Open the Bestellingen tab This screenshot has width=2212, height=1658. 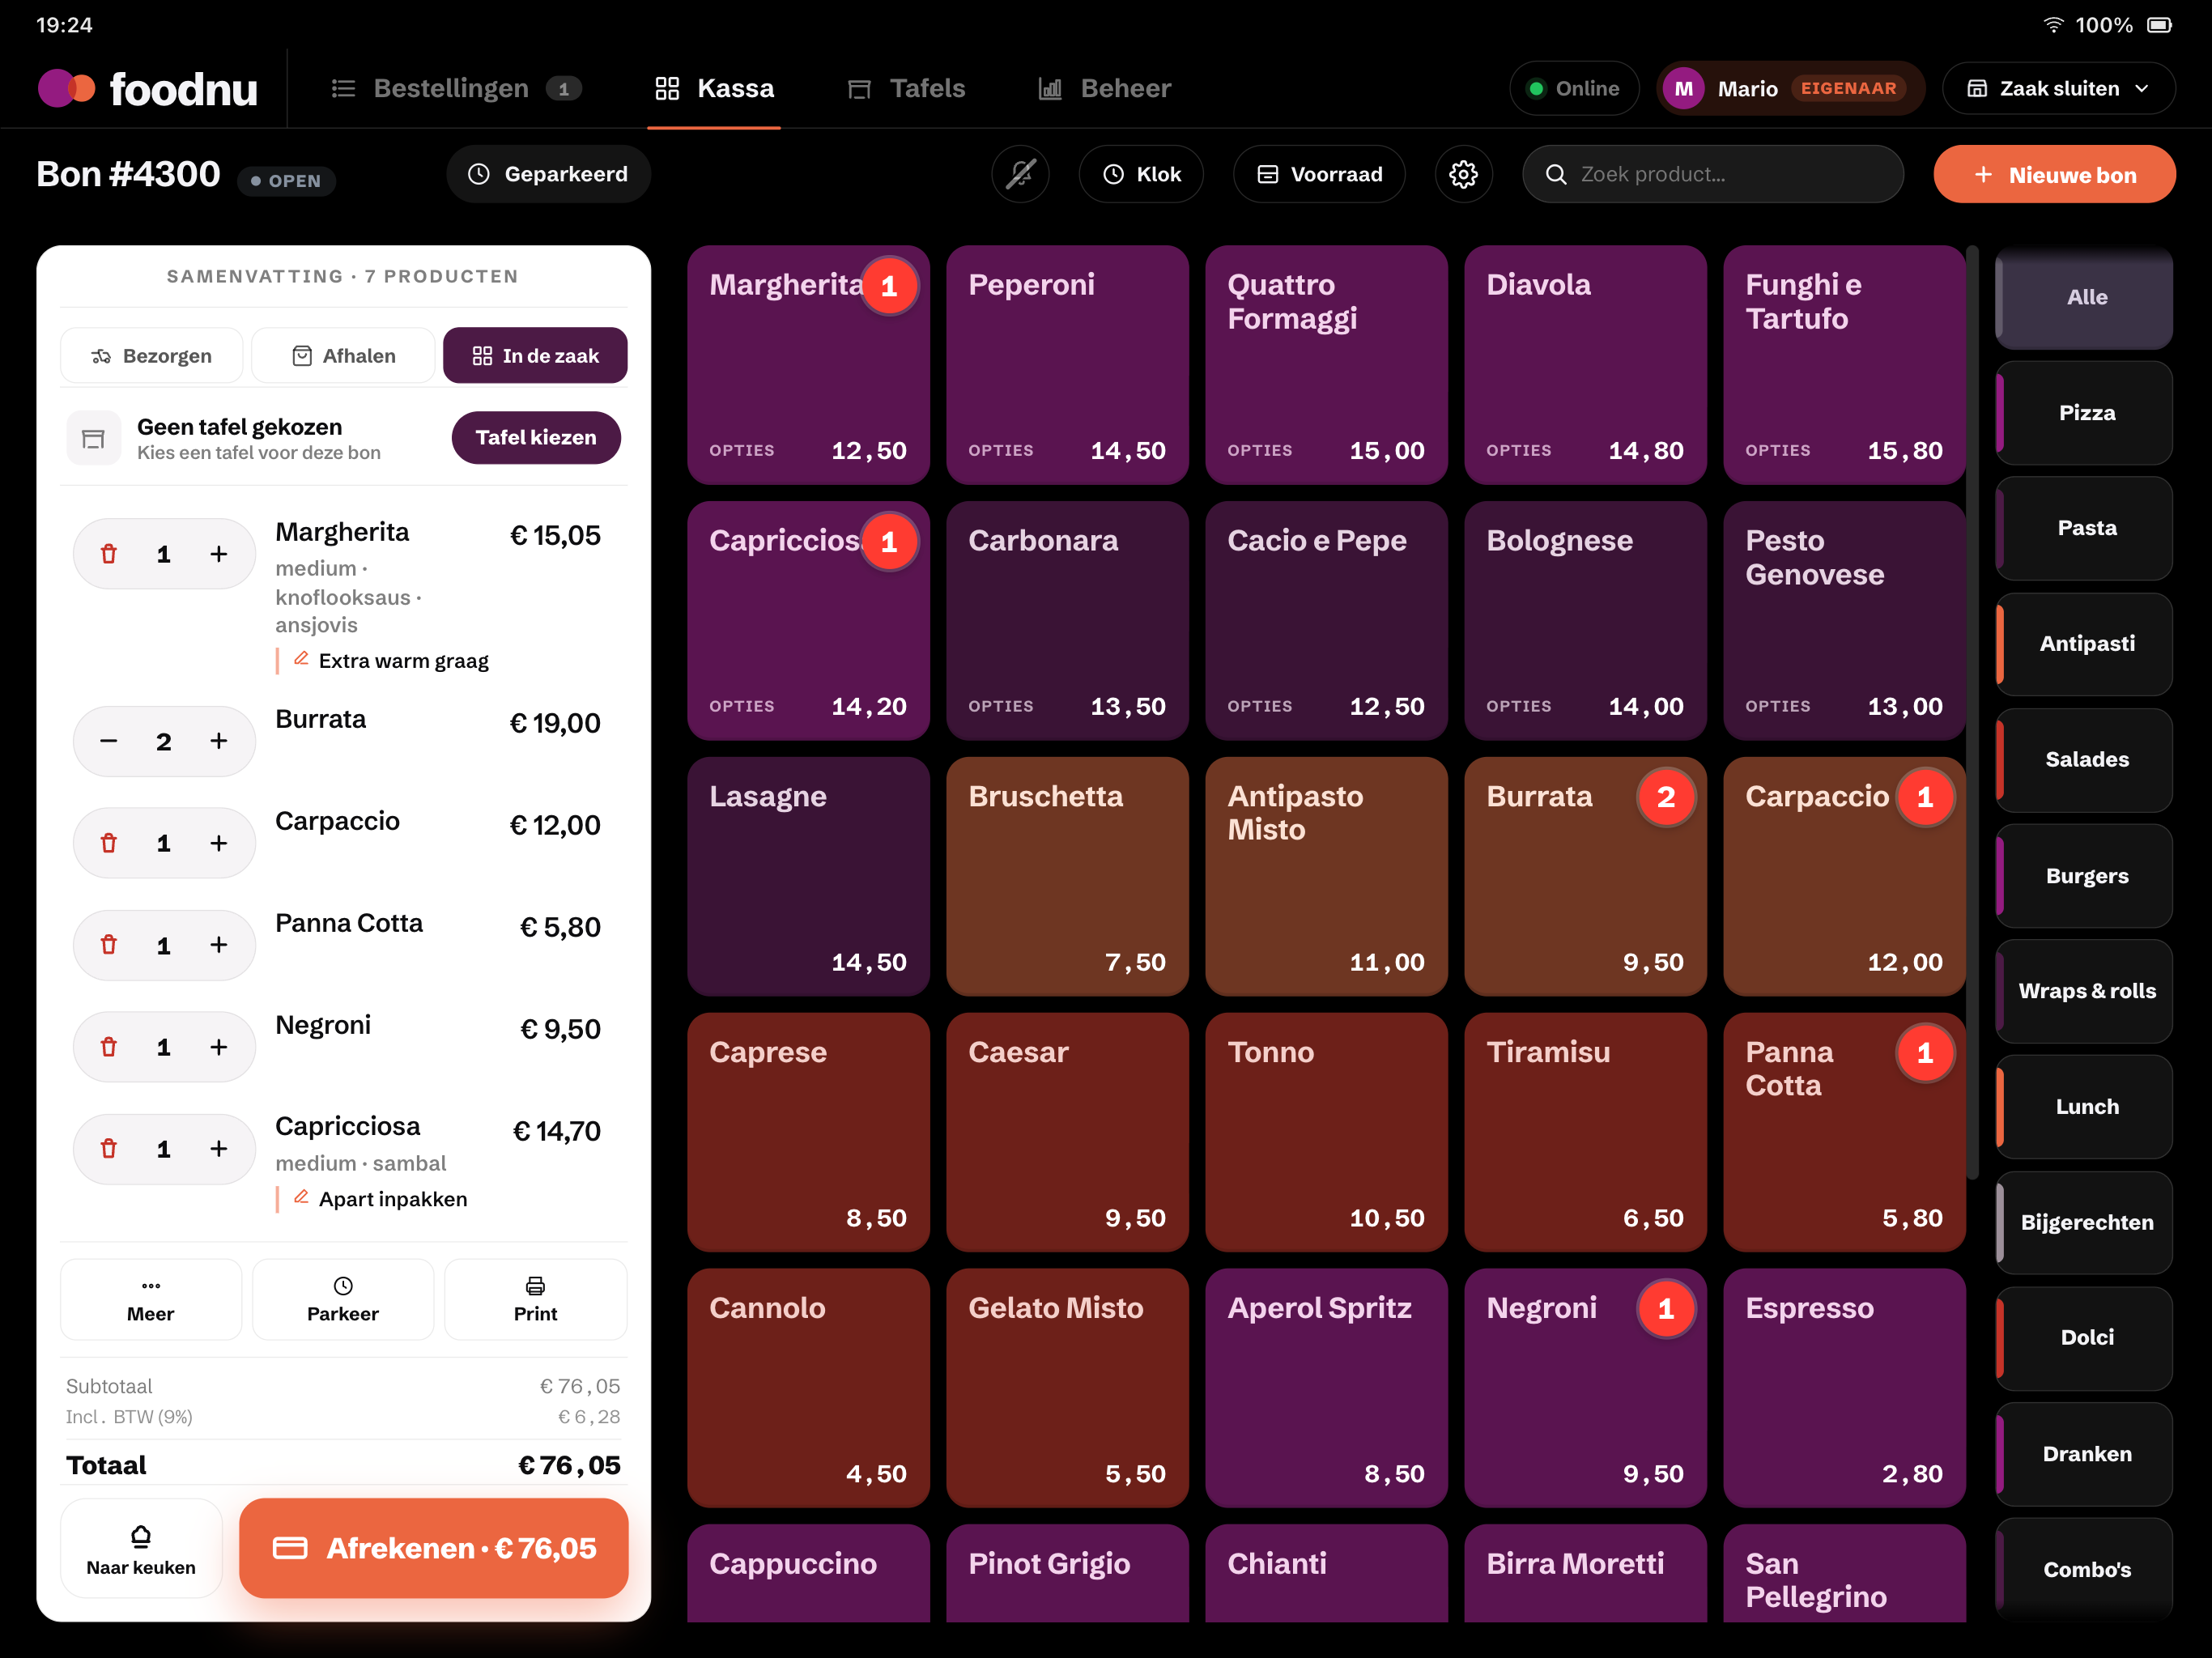coord(455,88)
